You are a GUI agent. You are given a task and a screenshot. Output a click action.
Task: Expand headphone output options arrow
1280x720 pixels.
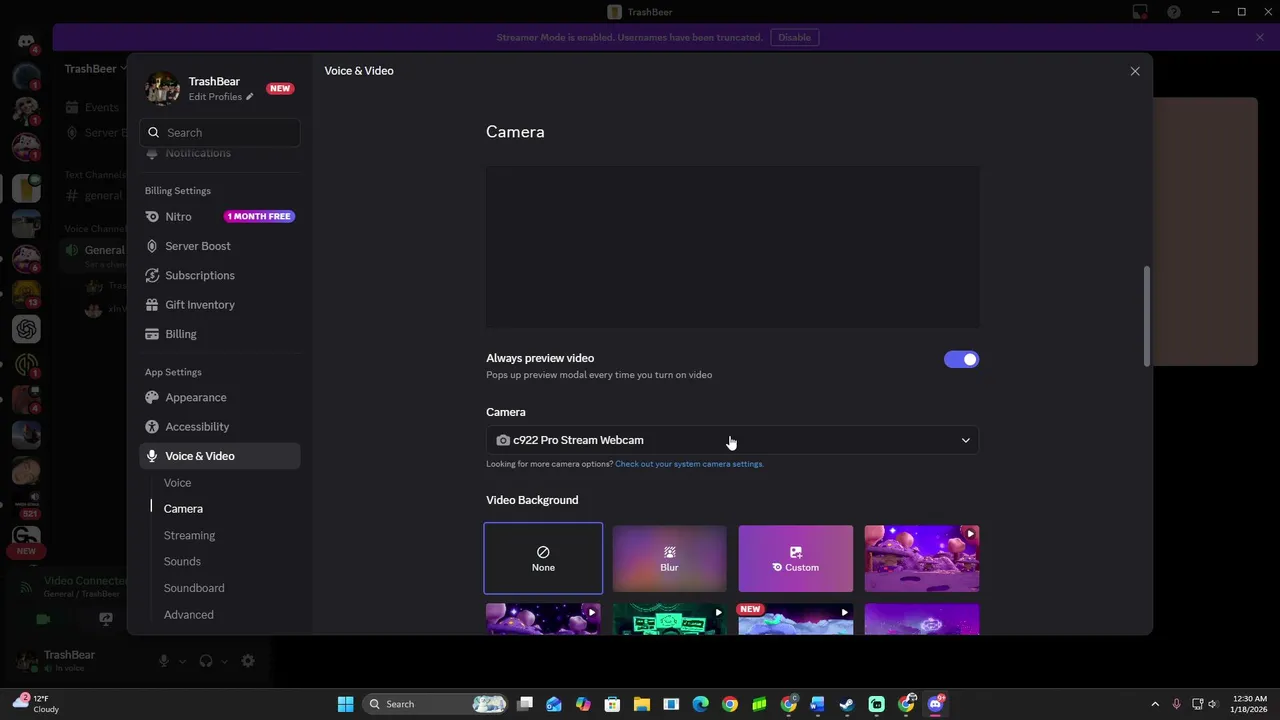click(x=224, y=661)
